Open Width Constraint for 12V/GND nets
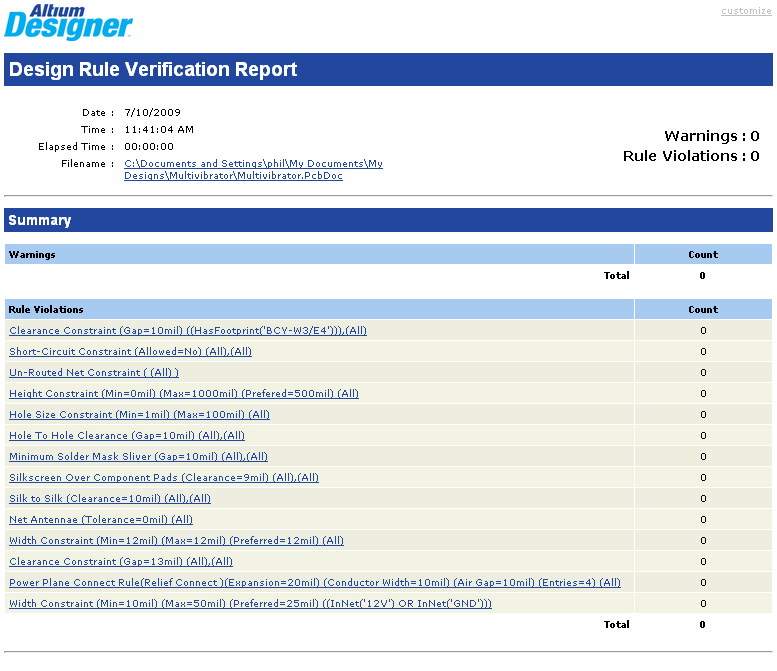The width and height of the screenshot is (777, 671). 250,603
